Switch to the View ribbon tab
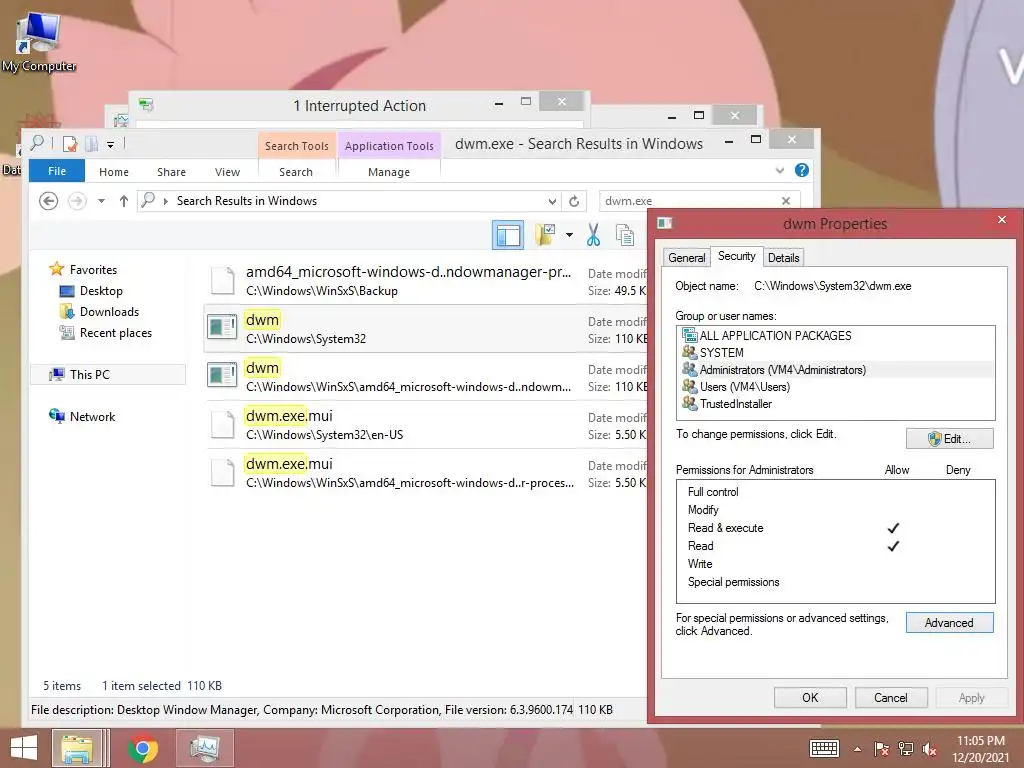This screenshot has width=1024, height=768. click(x=227, y=172)
